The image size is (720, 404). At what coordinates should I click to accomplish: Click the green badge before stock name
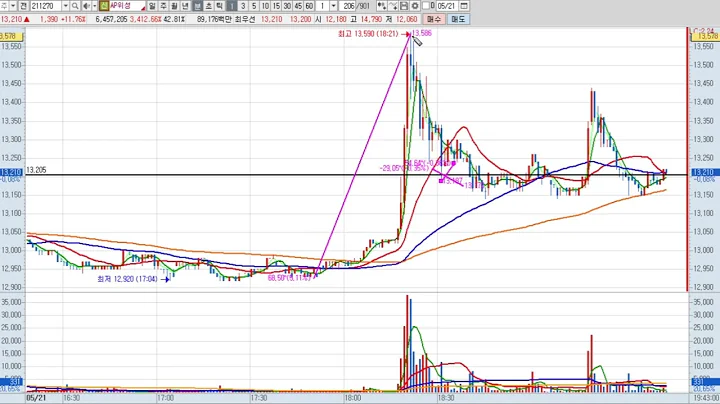pyautogui.click(x=104, y=6)
